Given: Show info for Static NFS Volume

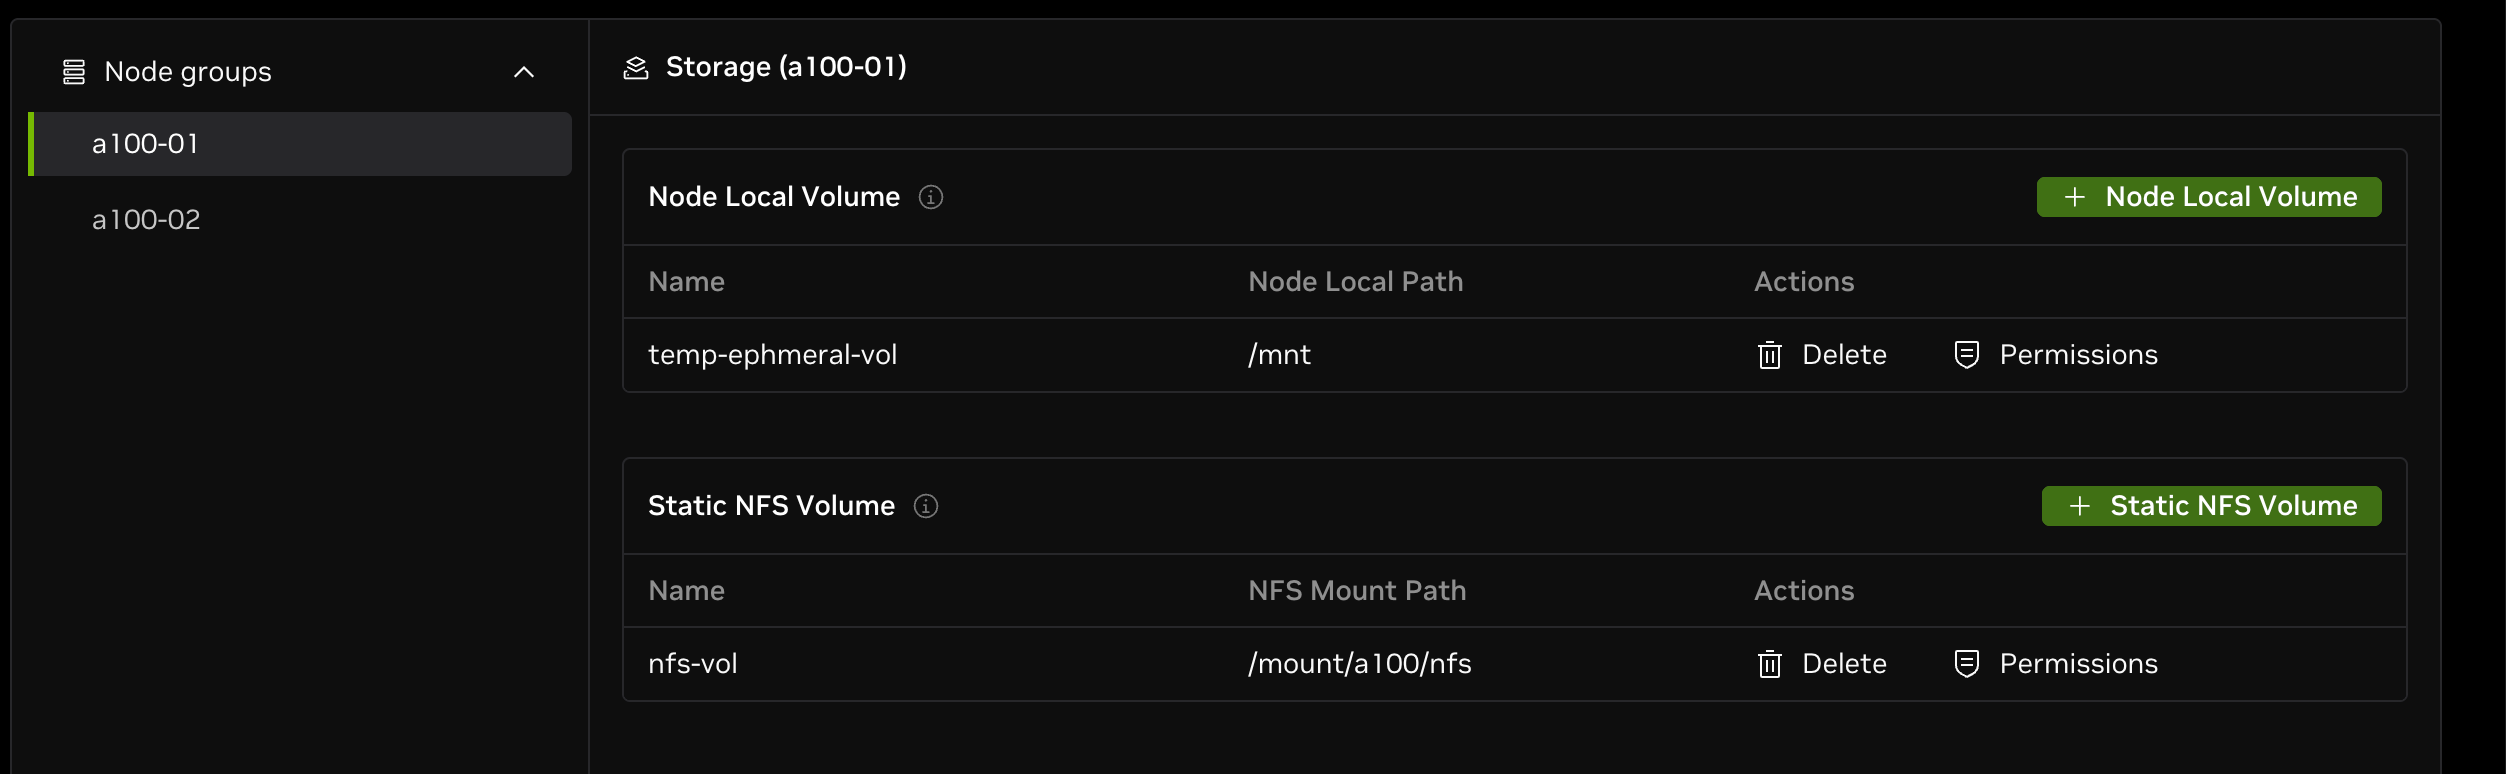Looking at the screenshot, I should pos(926,506).
